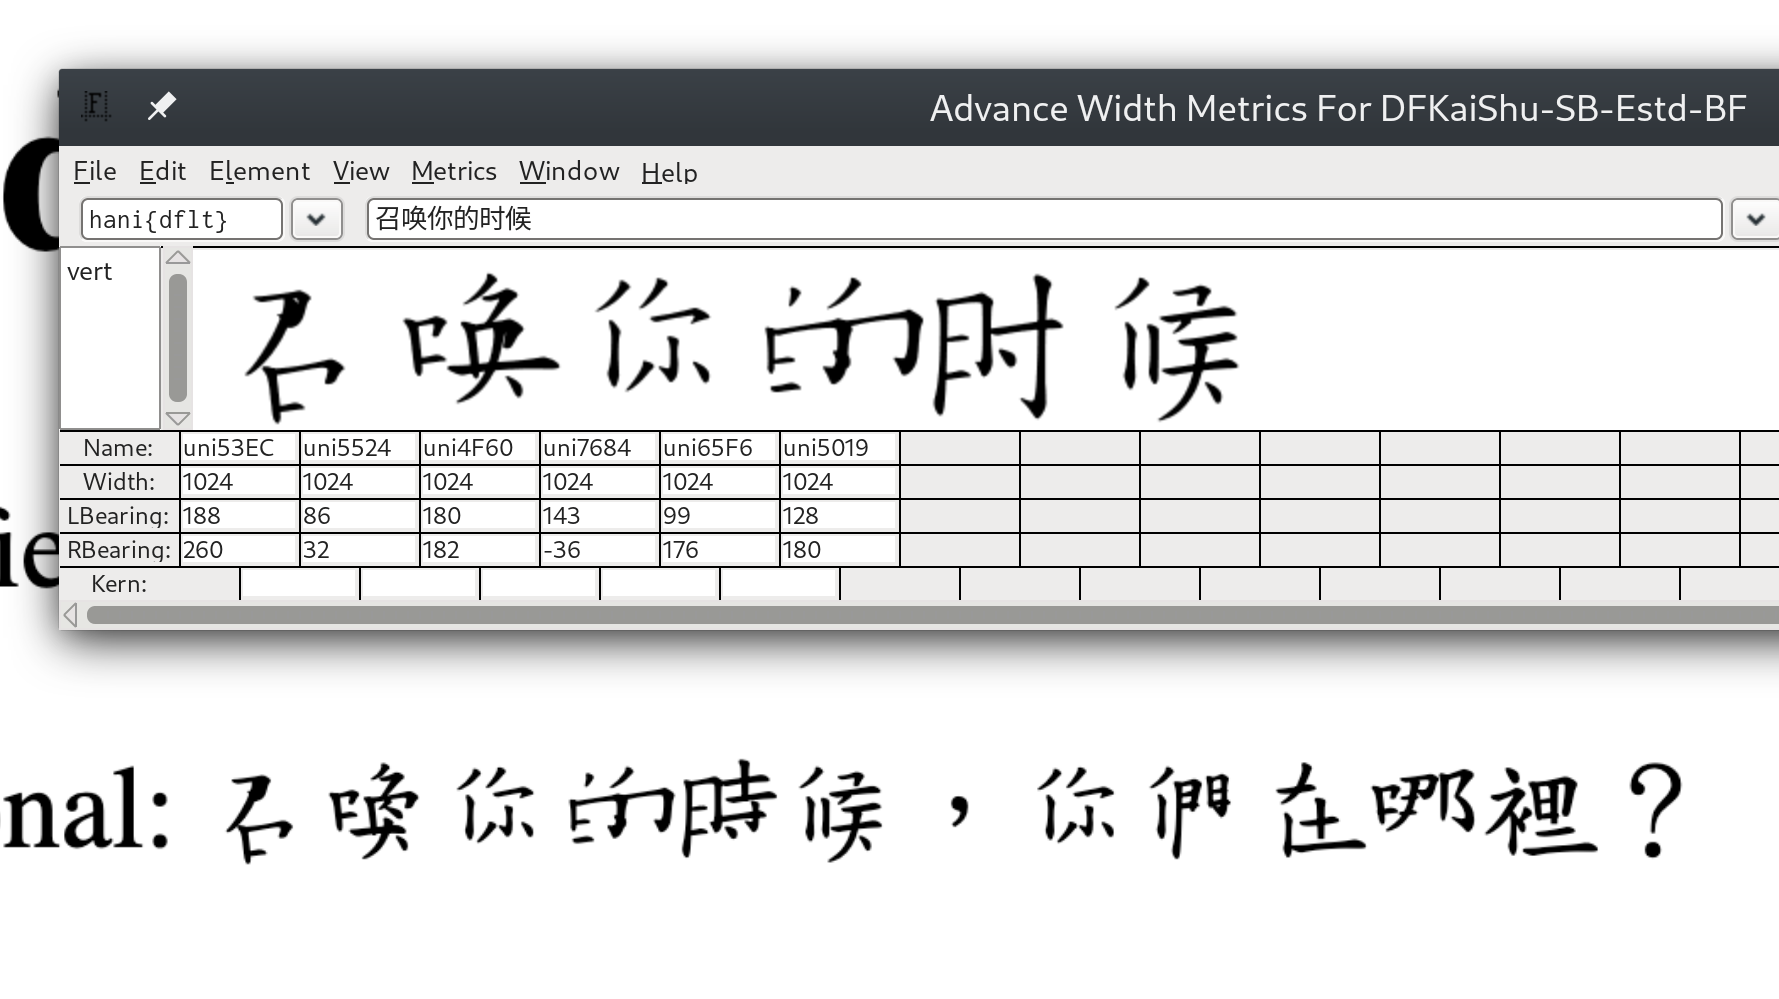
Task: Click the up scroll arrow of the feature list
Action: click(177, 258)
